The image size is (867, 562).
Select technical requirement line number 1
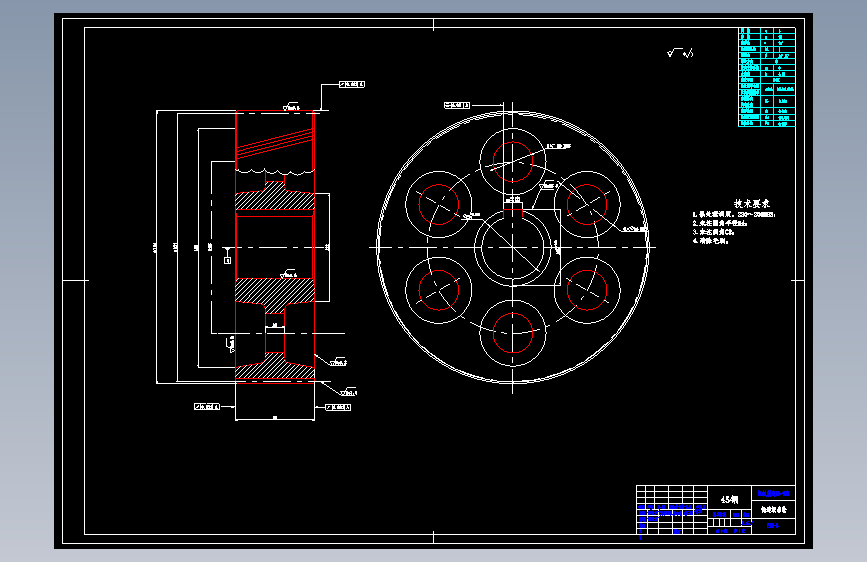coord(734,215)
